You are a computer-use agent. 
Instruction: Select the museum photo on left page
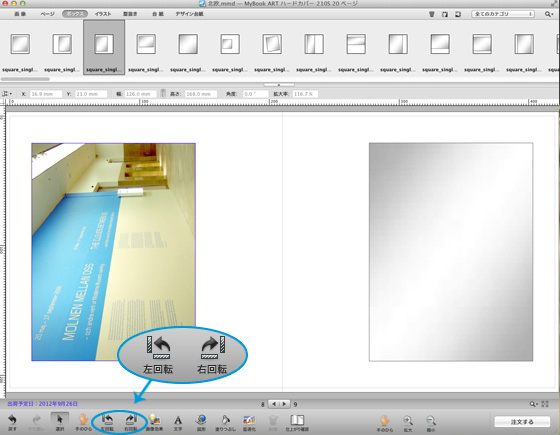coord(114,252)
